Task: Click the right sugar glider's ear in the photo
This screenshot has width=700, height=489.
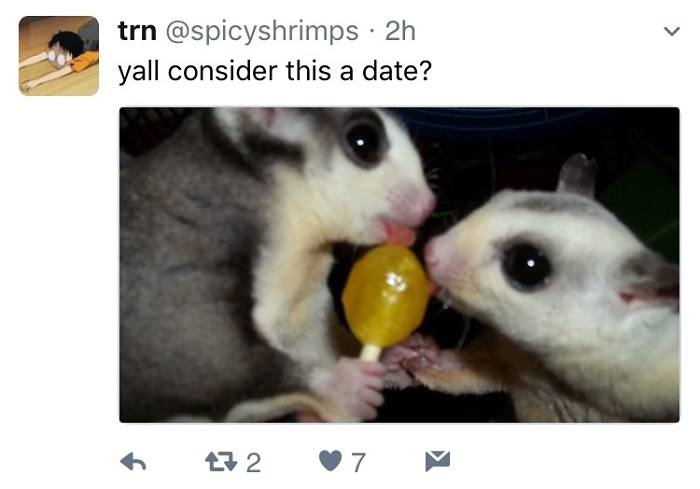Action: pyautogui.click(x=578, y=175)
